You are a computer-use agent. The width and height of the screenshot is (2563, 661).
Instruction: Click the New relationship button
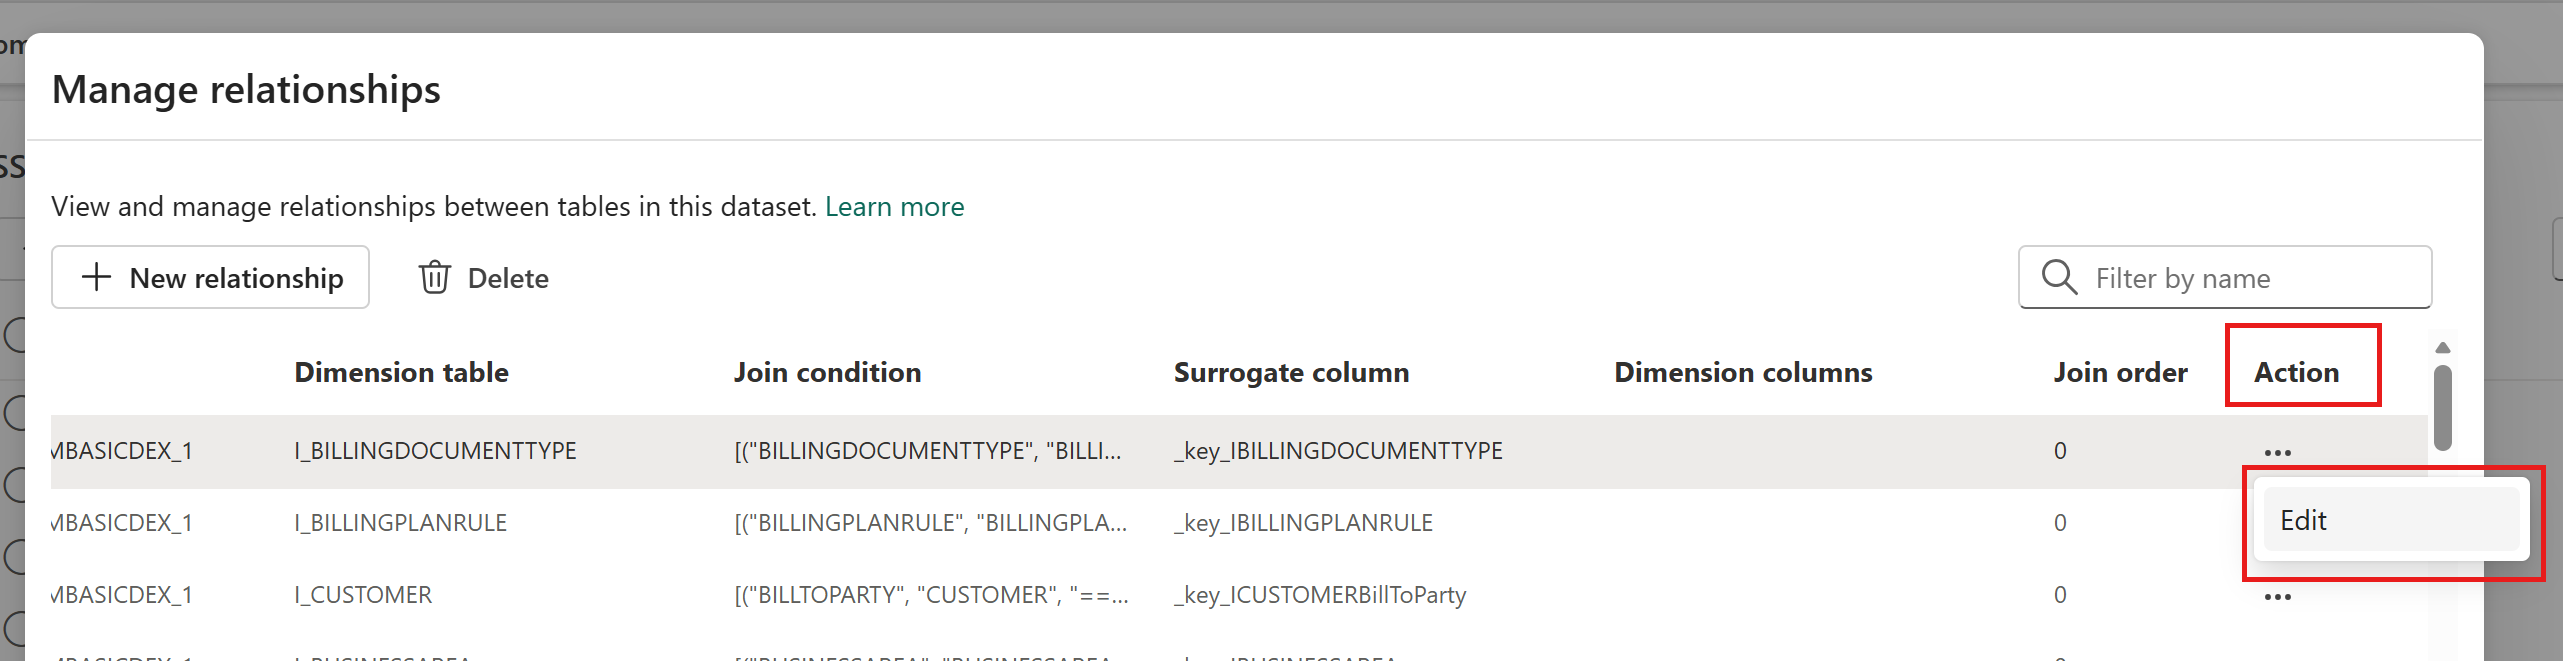click(210, 277)
